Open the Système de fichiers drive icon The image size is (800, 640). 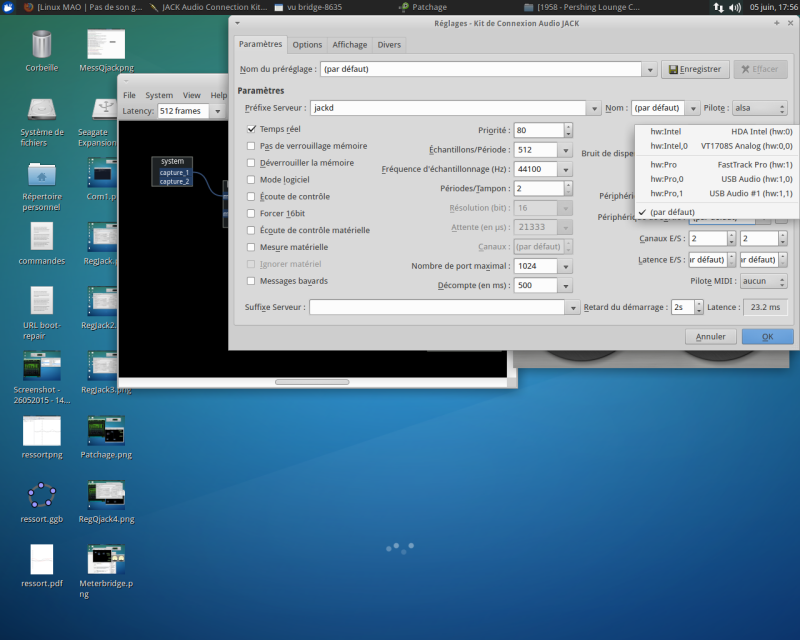coord(41,109)
